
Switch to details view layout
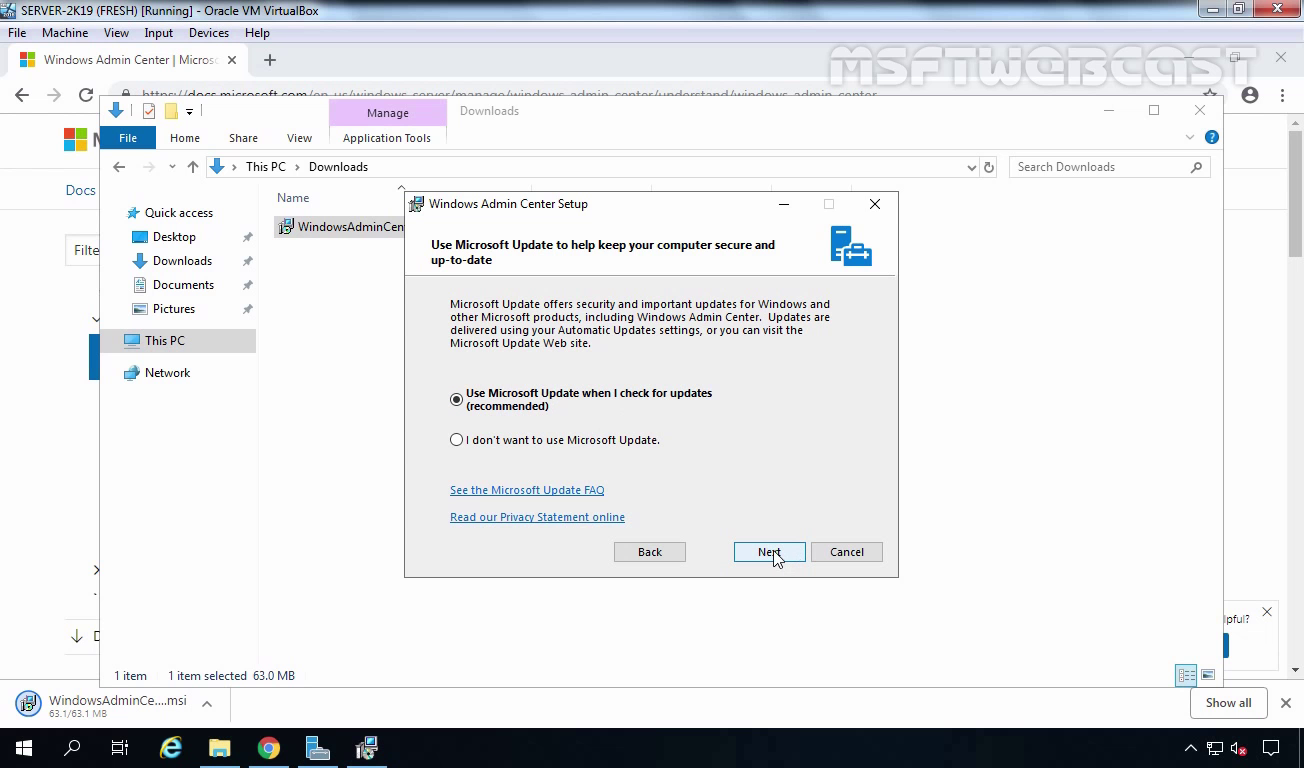[x=1186, y=676]
